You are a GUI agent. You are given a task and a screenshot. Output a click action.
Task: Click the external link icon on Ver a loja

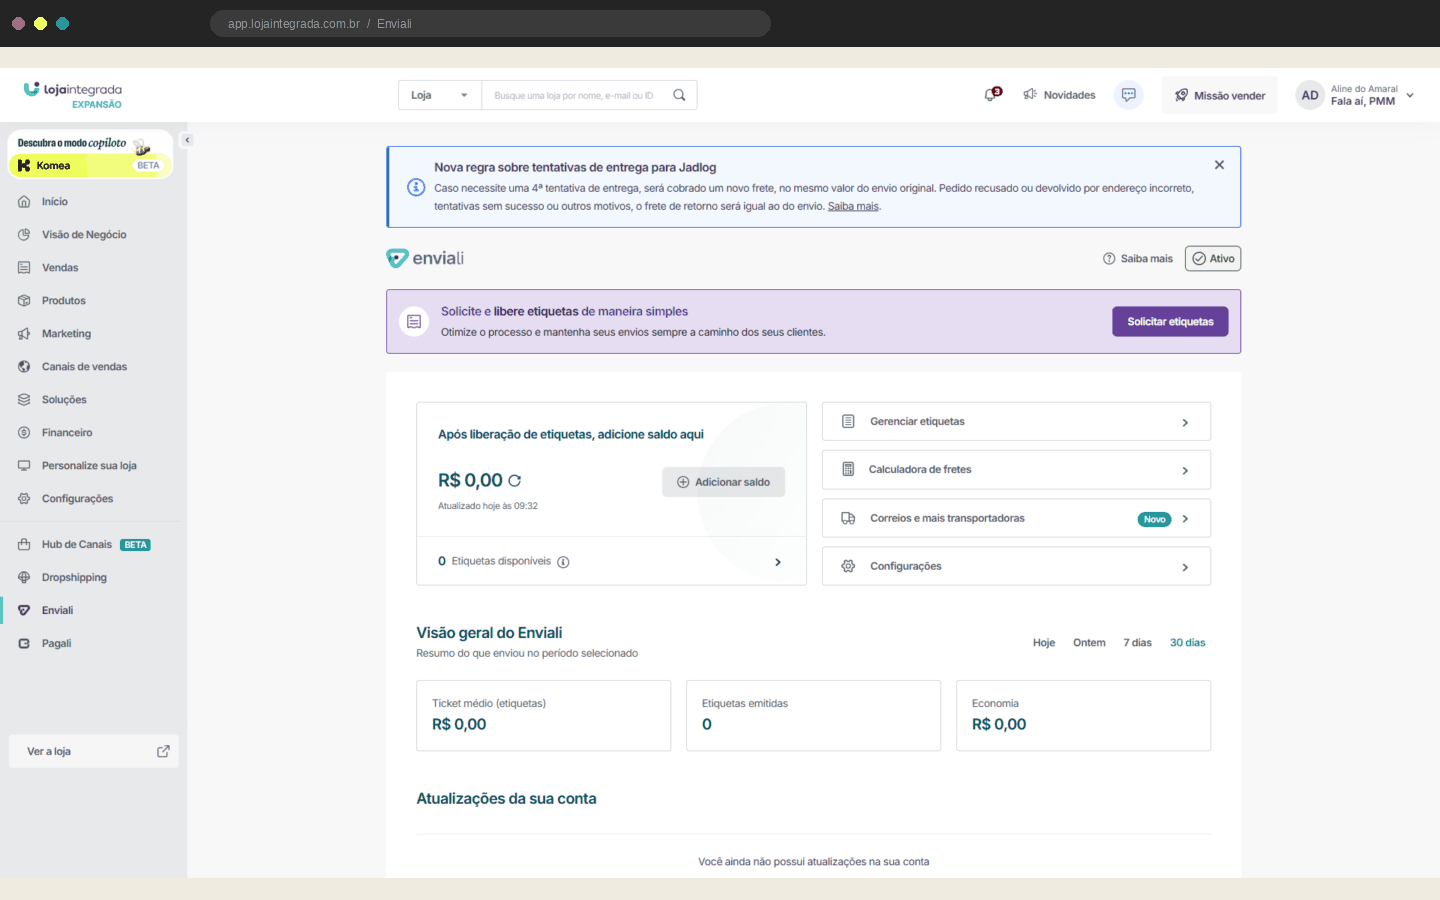(x=163, y=752)
